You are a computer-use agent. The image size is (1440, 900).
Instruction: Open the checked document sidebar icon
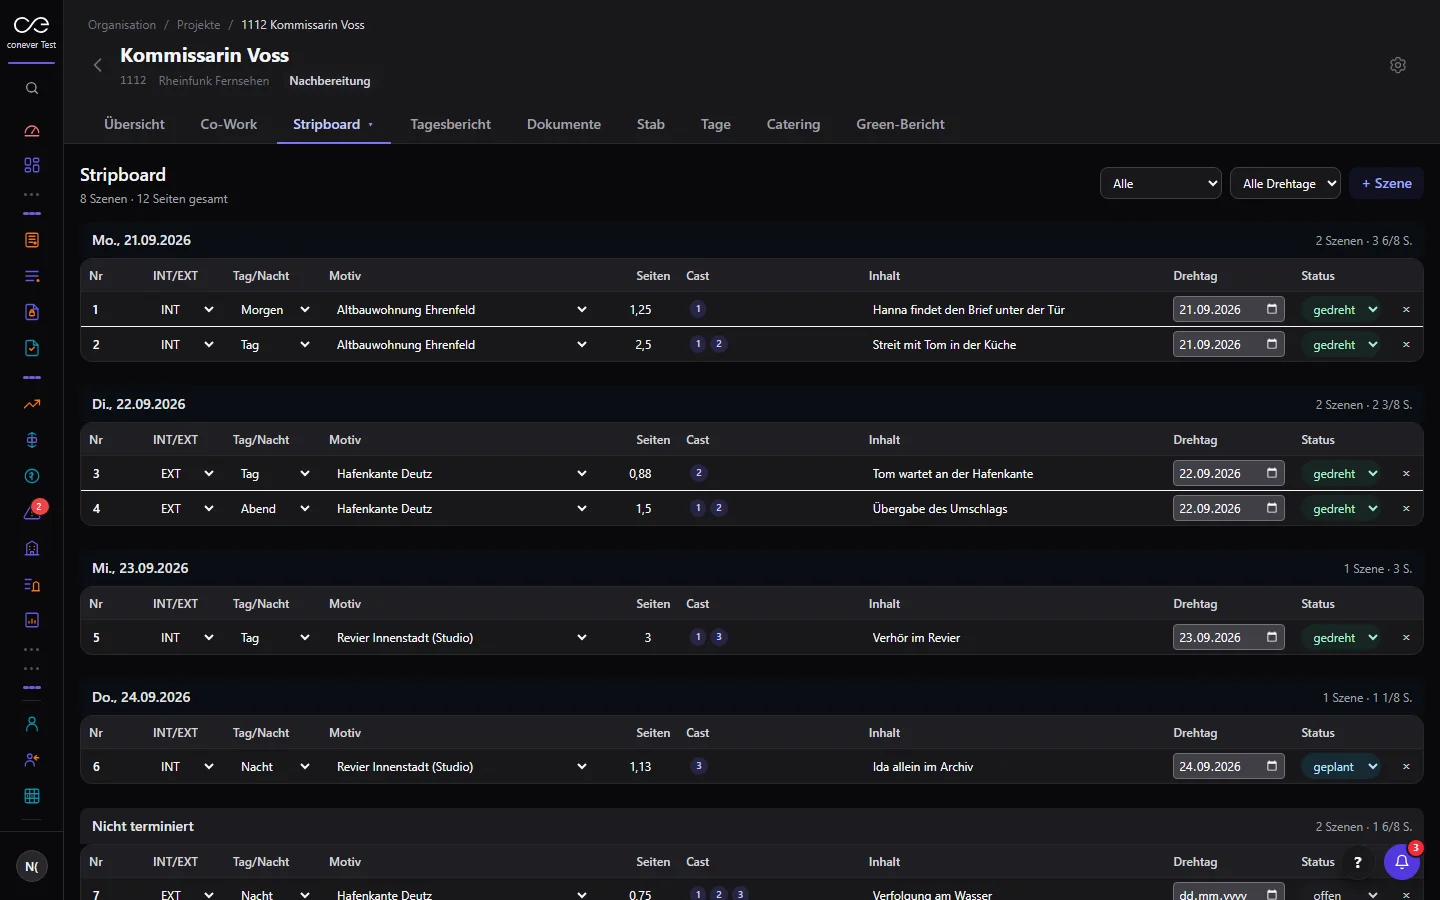point(32,348)
